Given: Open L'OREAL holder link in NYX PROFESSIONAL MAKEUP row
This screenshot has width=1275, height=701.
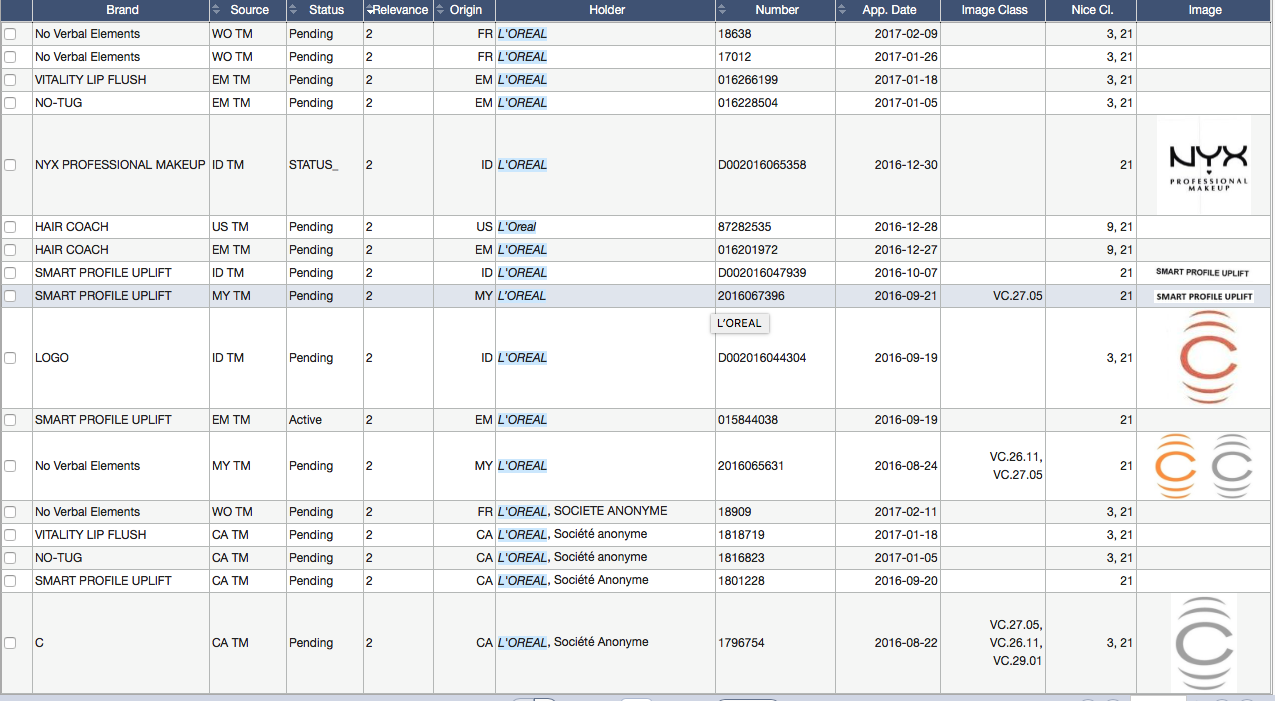Looking at the screenshot, I should (x=522, y=165).
